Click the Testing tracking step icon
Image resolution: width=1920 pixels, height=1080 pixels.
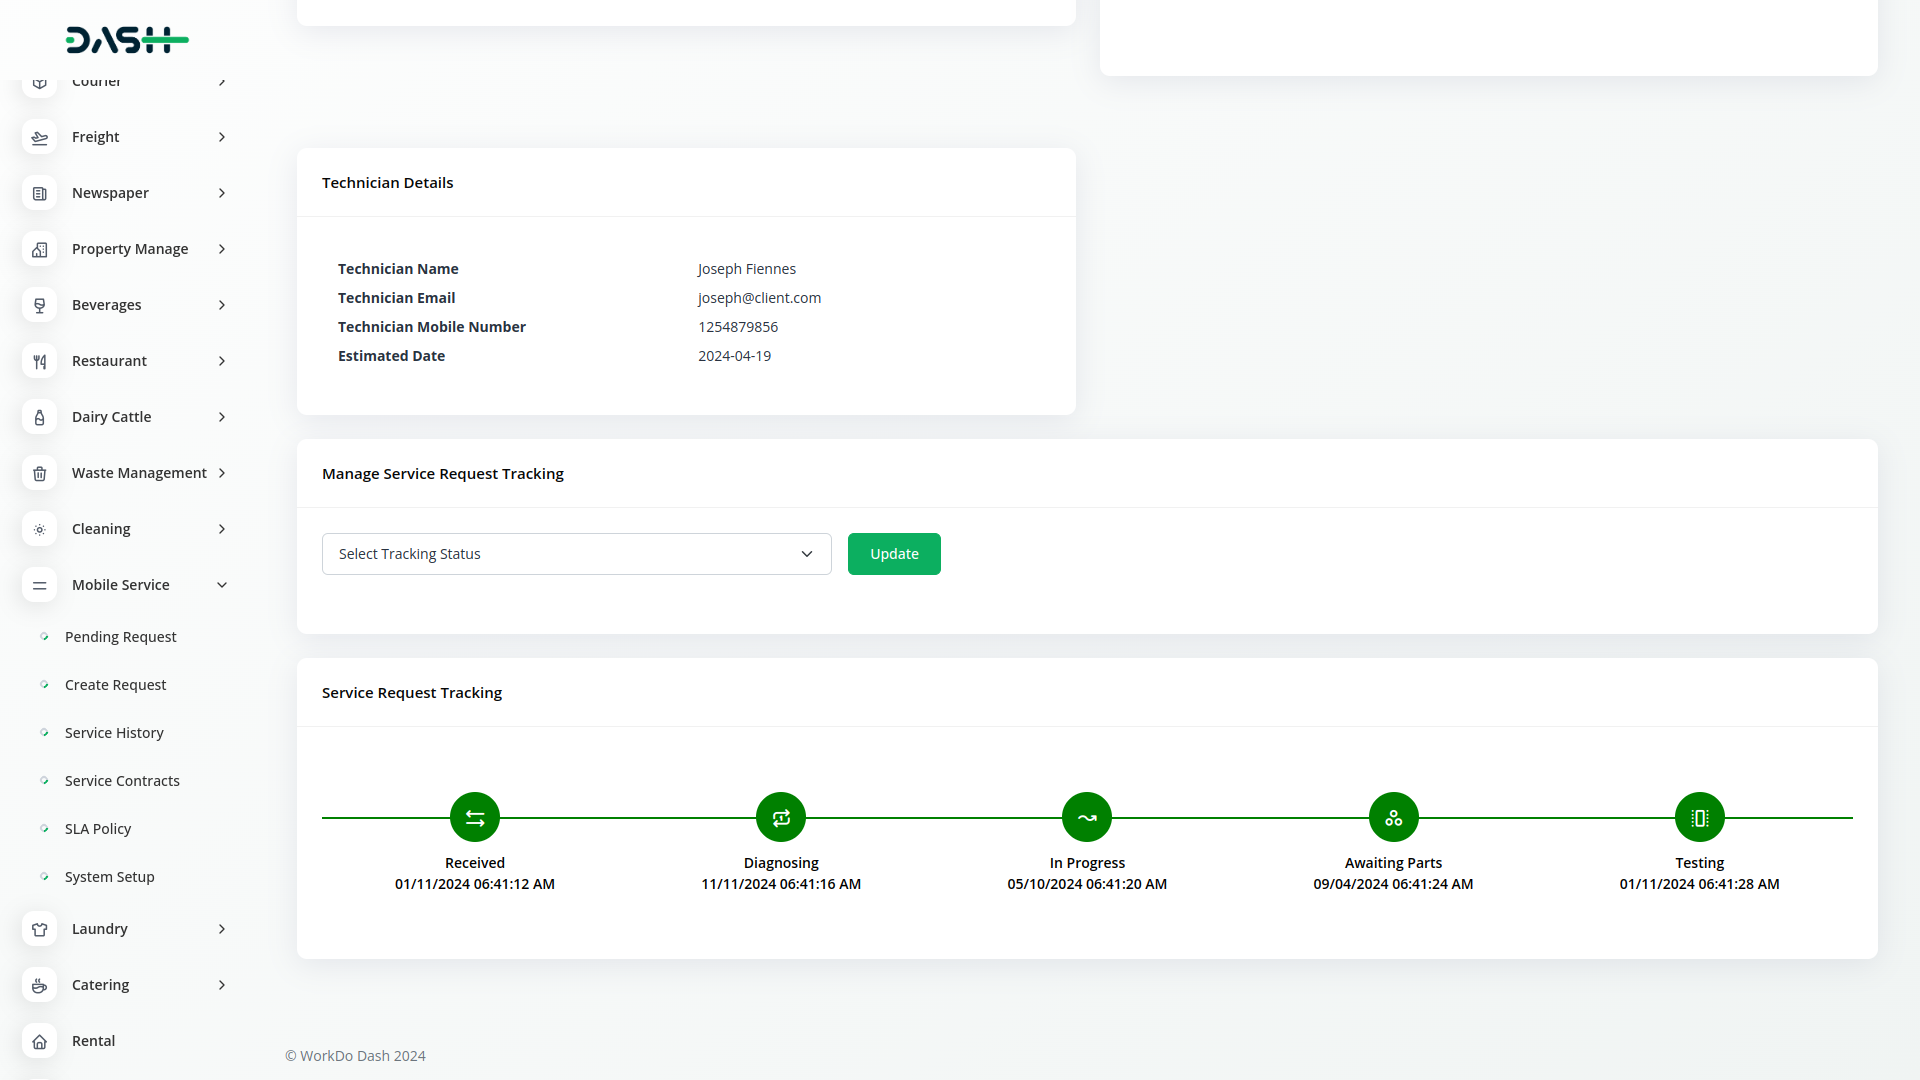click(1699, 818)
